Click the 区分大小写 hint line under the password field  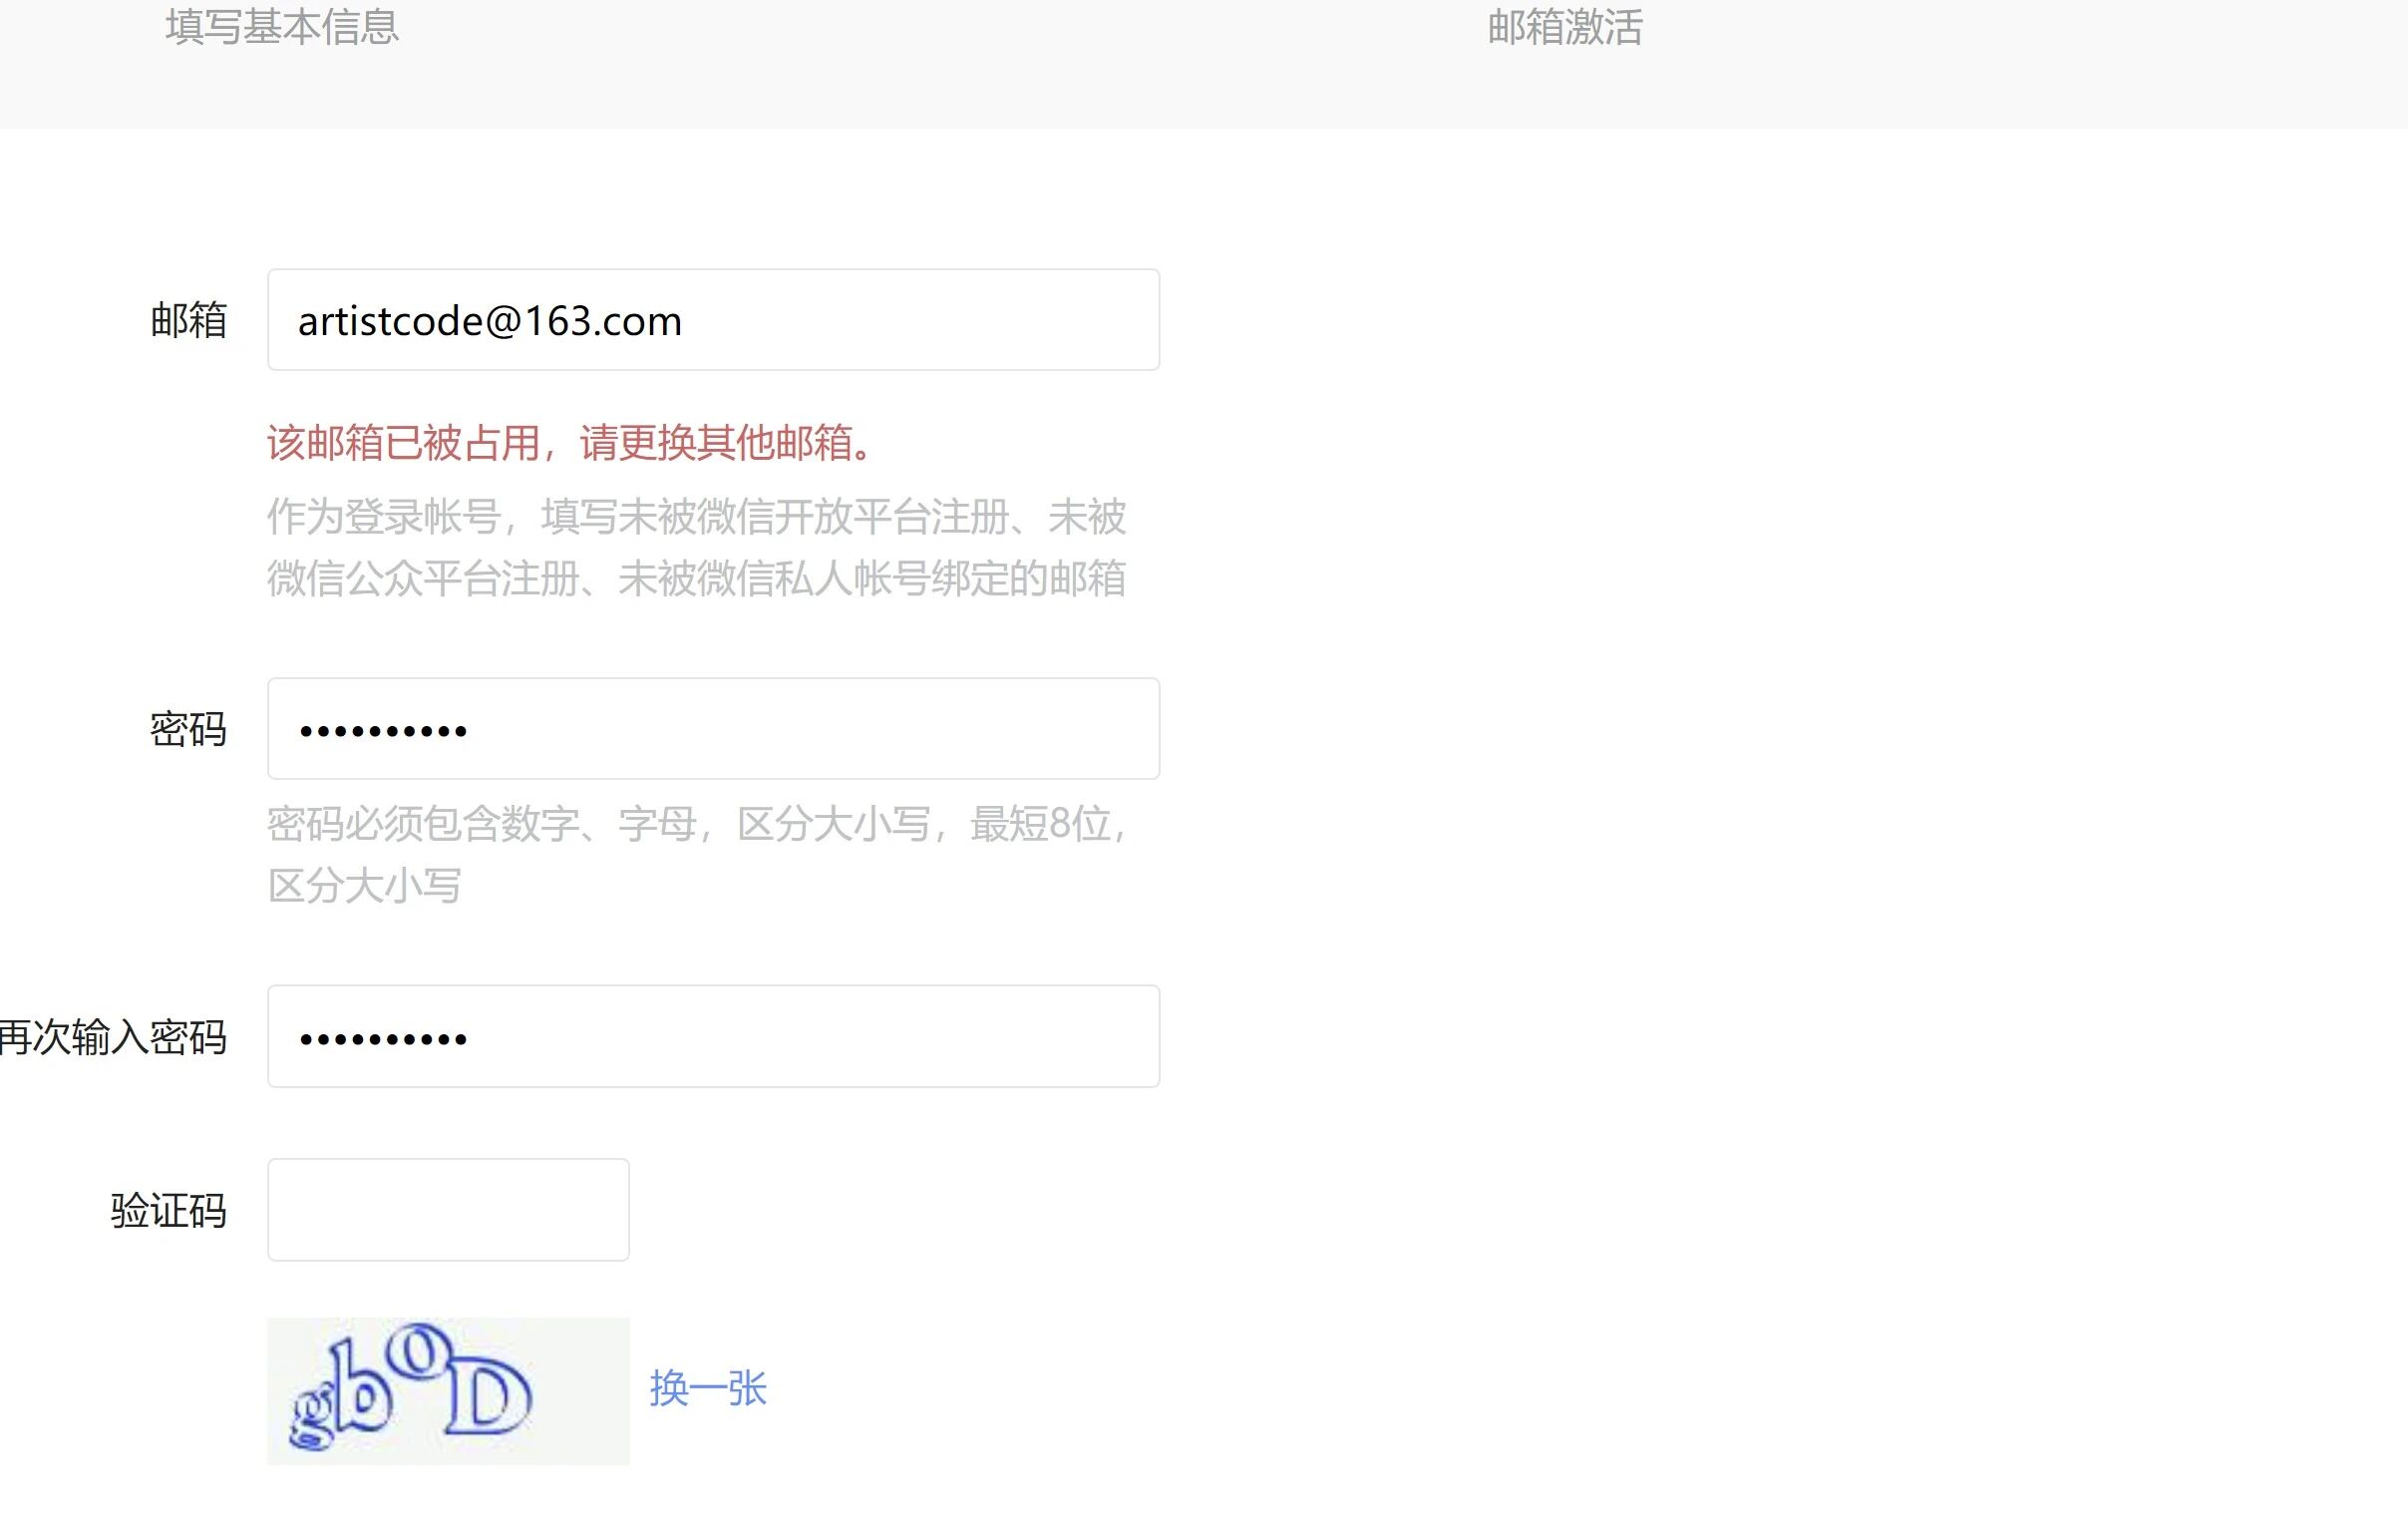click(x=364, y=886)
